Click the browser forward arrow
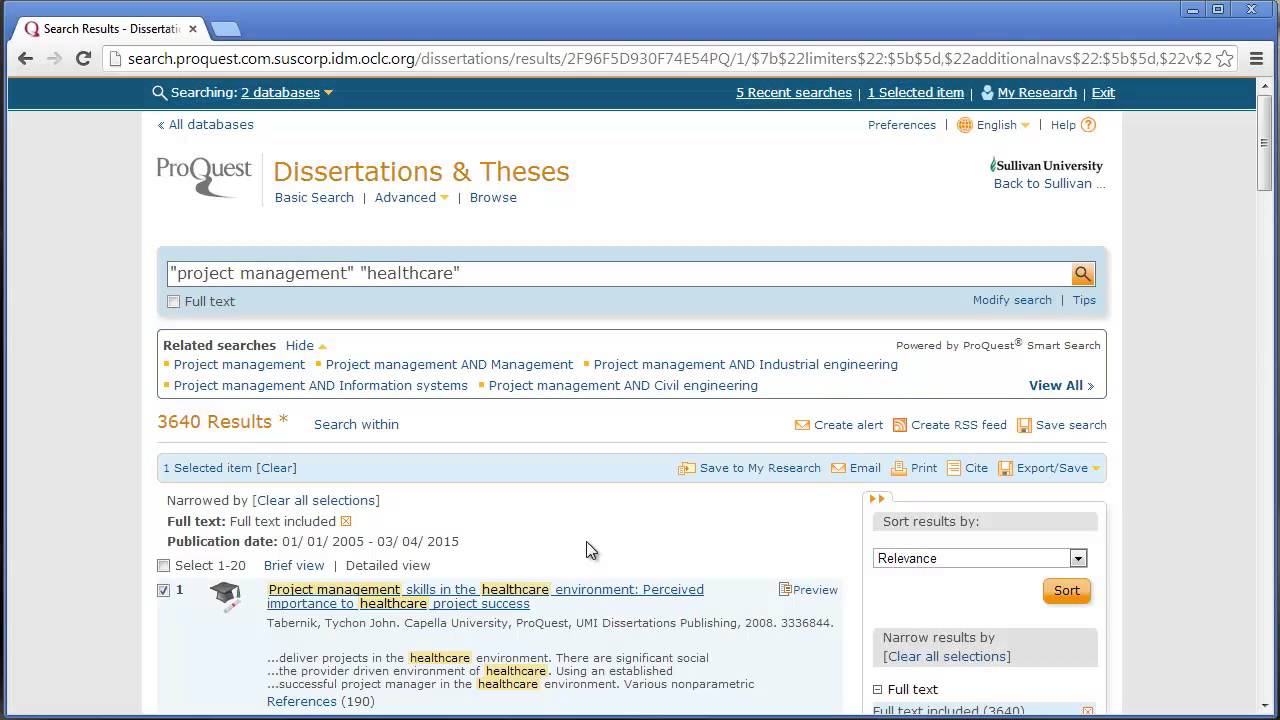Screen dimensions: 1280x720 pyautogui.click(x=55, y=58)
